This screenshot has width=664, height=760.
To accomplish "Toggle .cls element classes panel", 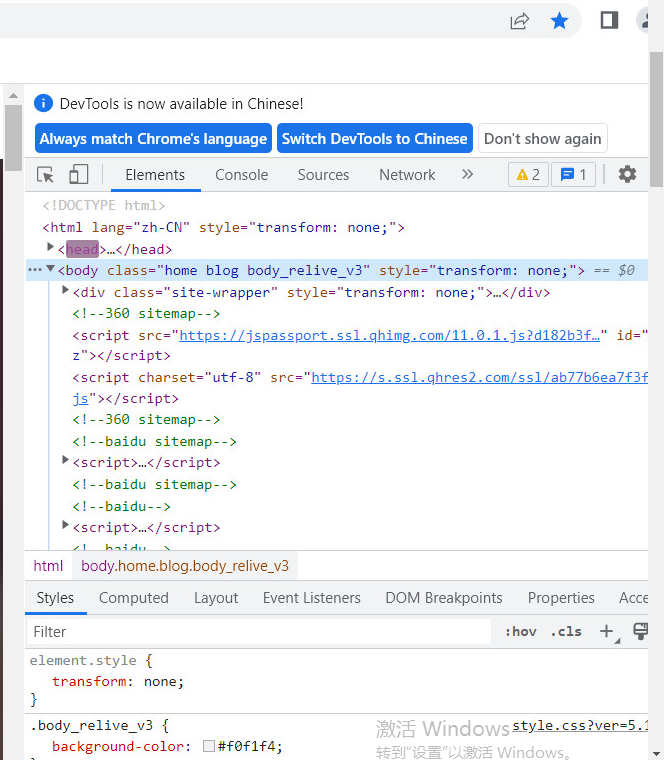I will [566, 632].
